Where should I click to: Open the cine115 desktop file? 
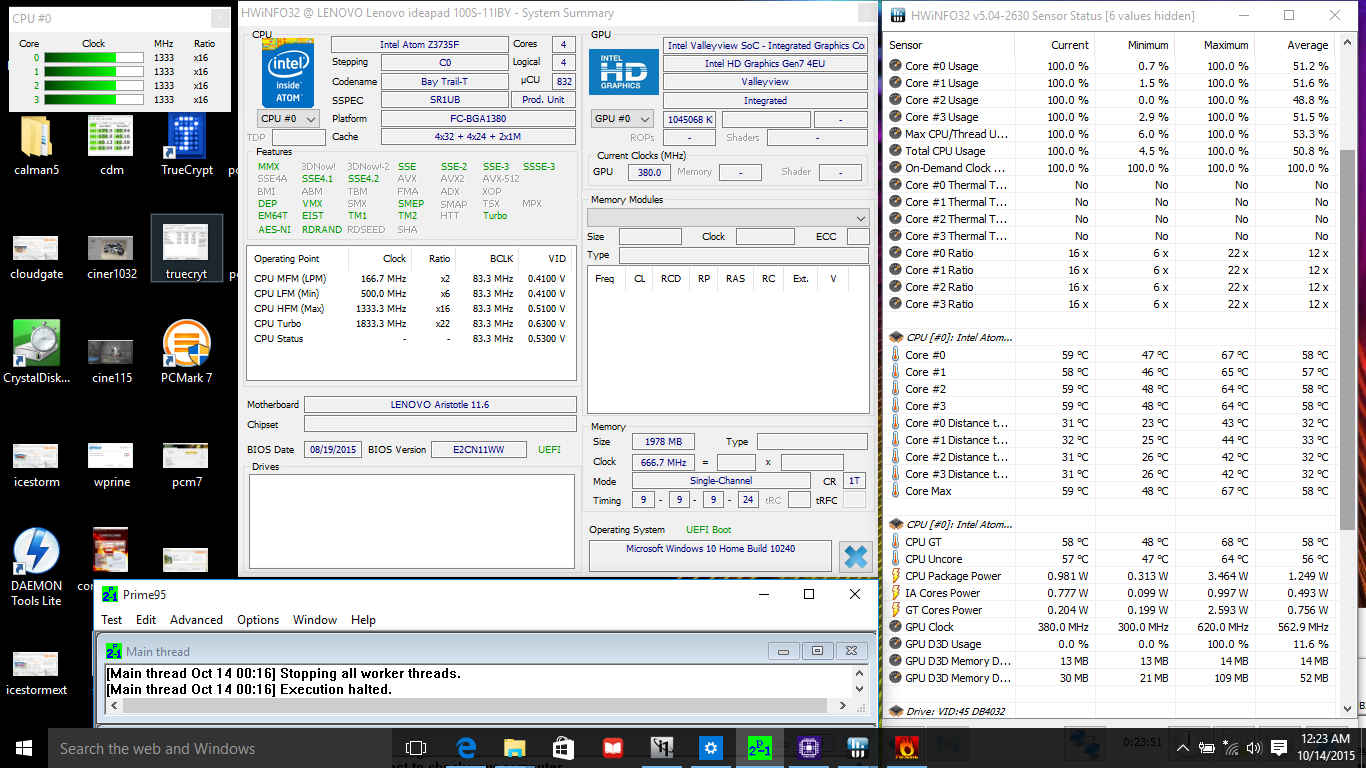pos(112,360)
